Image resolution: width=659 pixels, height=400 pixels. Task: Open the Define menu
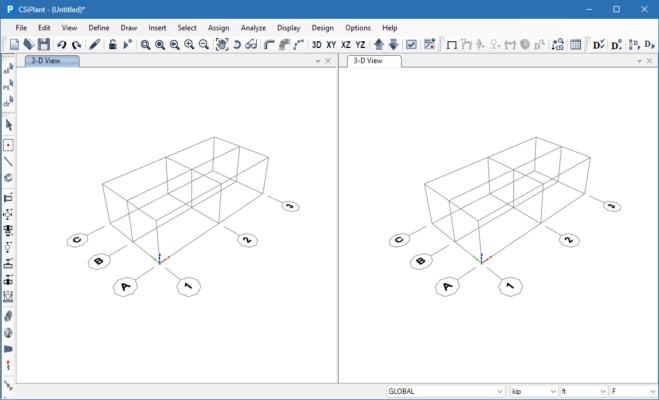(x=99, y=28)
